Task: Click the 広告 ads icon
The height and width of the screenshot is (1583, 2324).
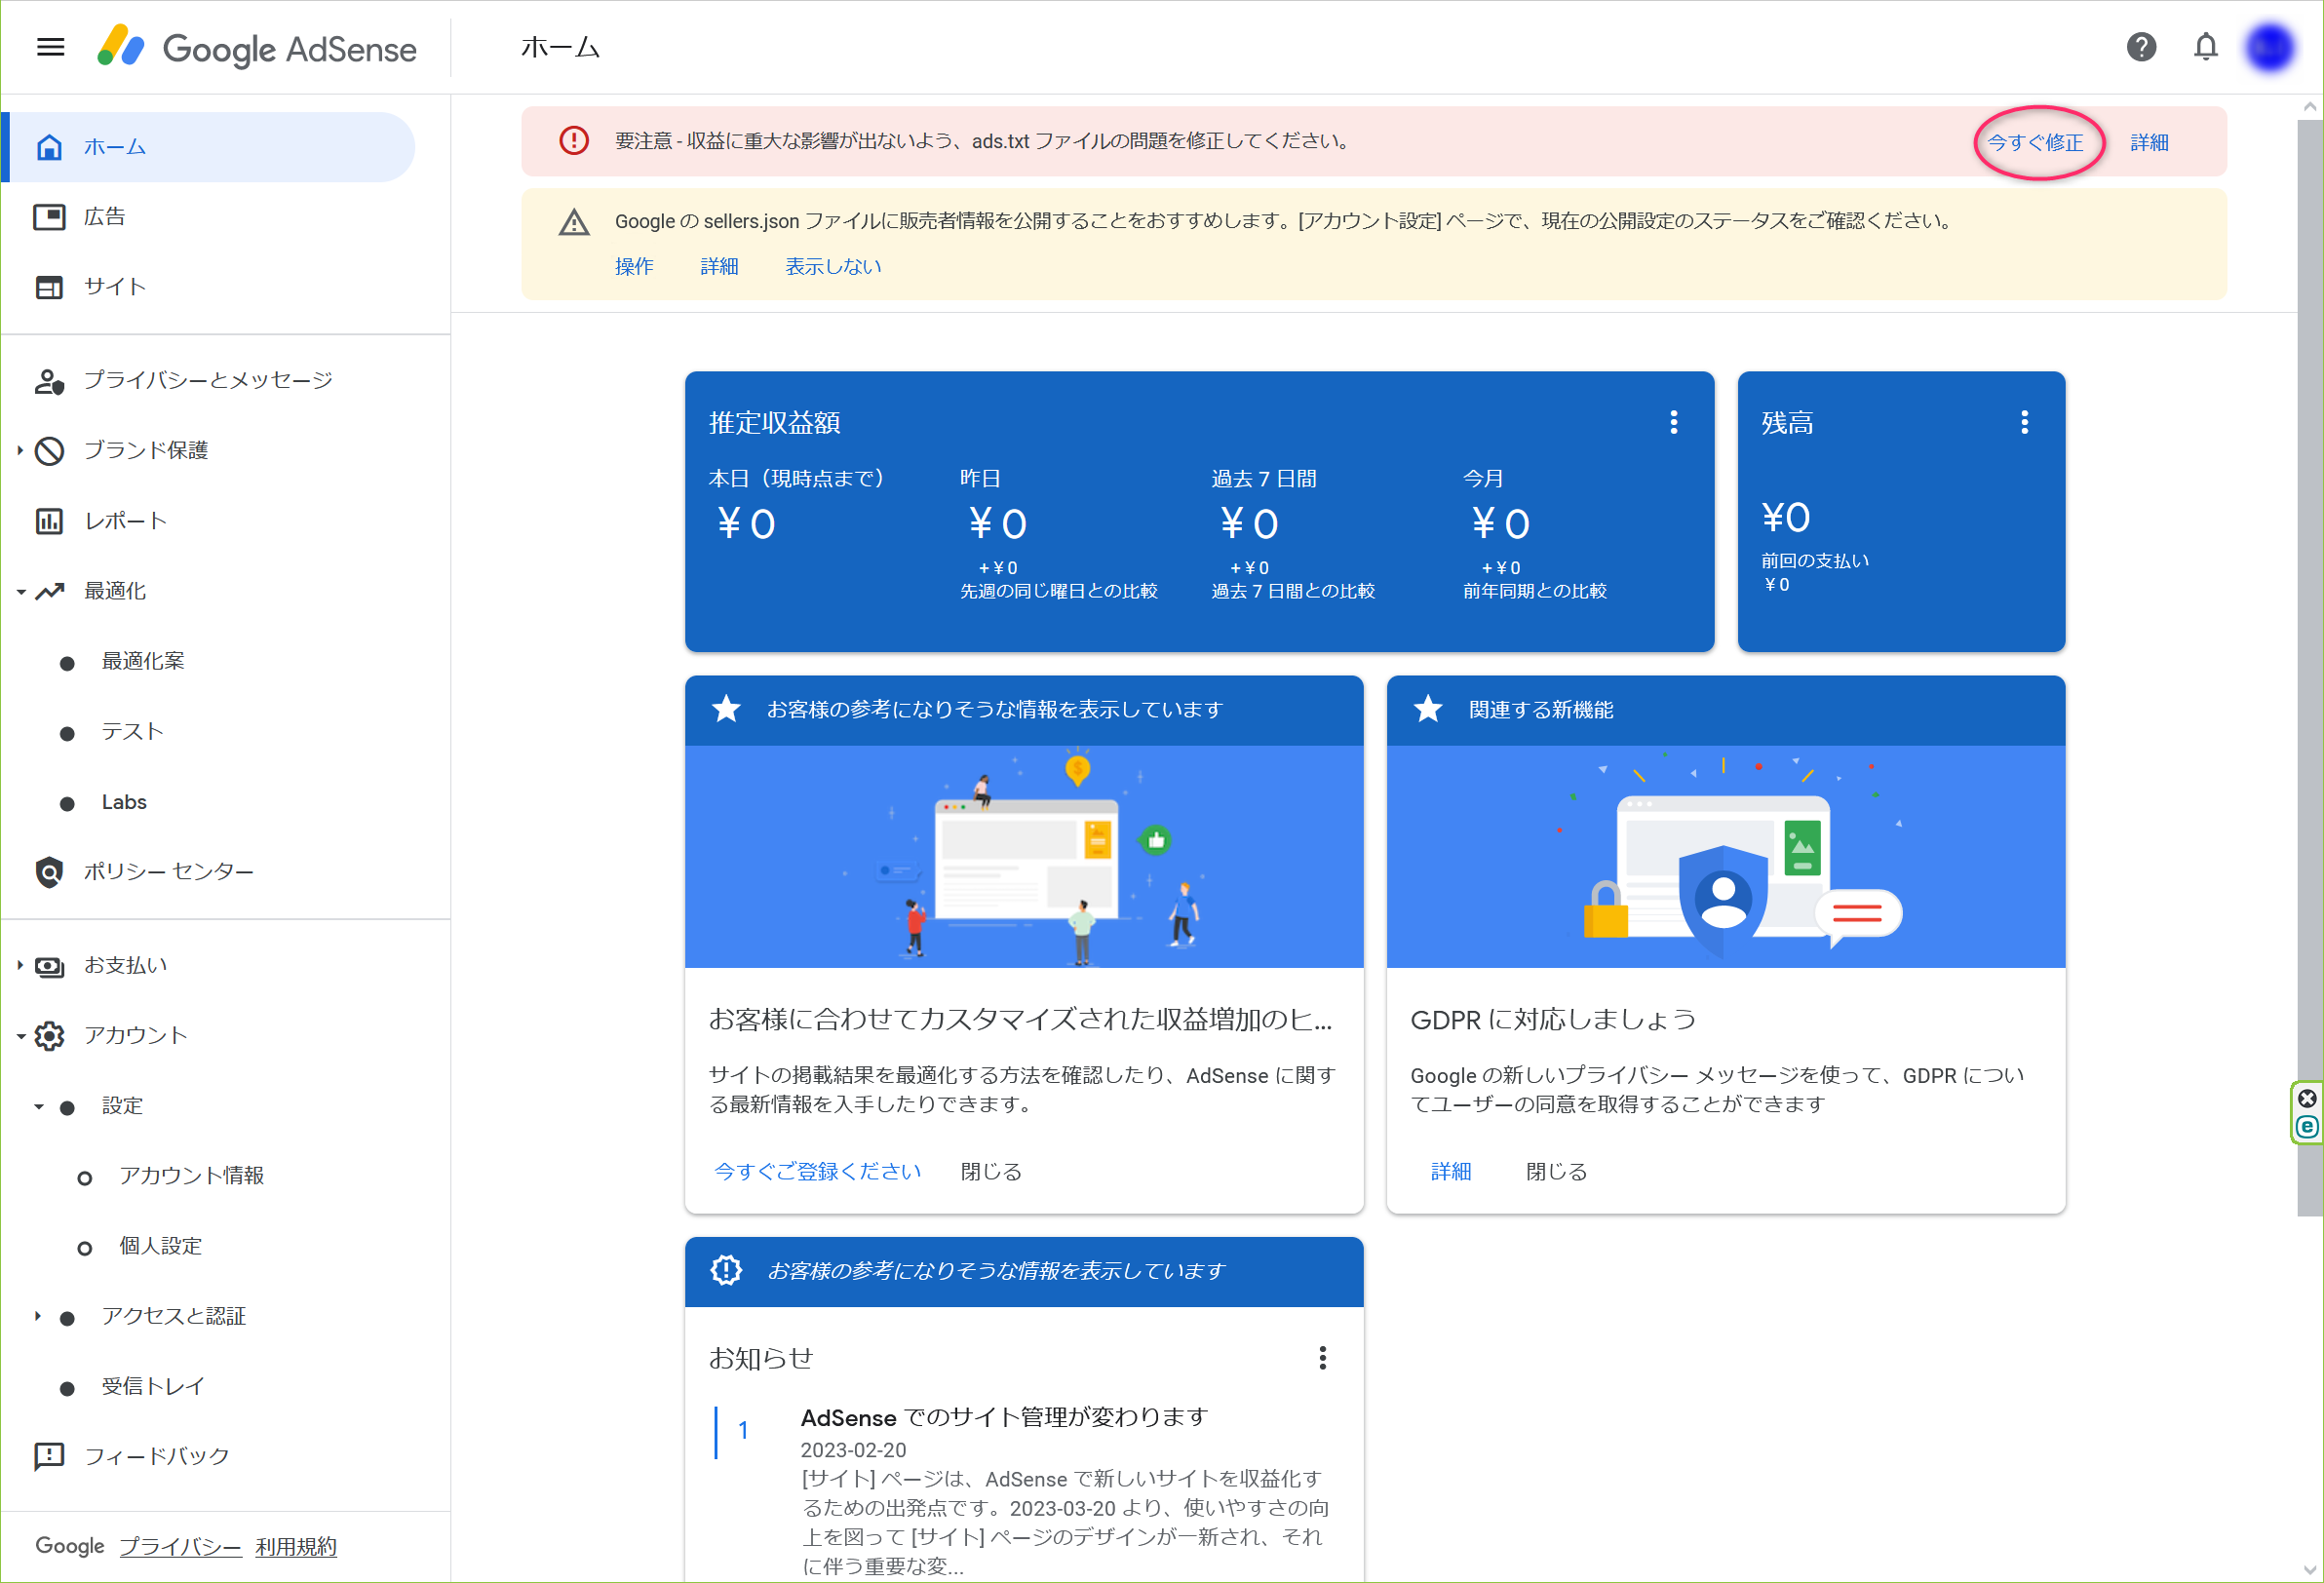Action: pos(49,217)
